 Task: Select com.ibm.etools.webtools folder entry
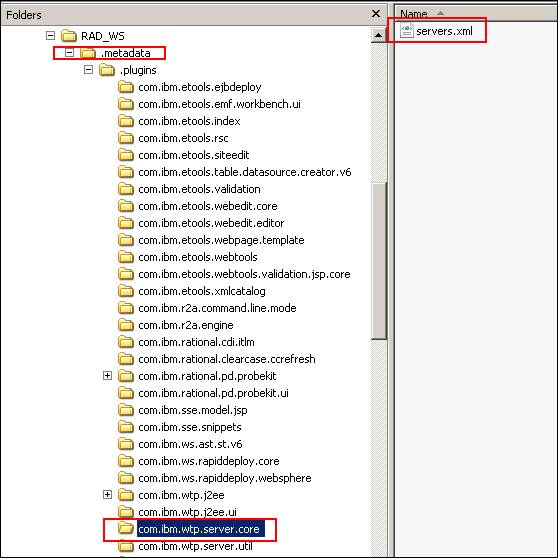198,257
